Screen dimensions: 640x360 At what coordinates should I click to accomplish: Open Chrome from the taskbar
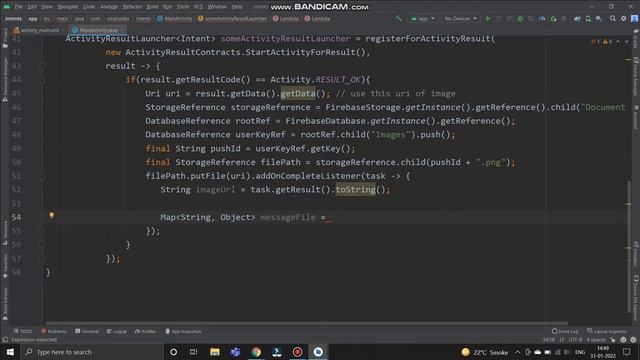256,352
